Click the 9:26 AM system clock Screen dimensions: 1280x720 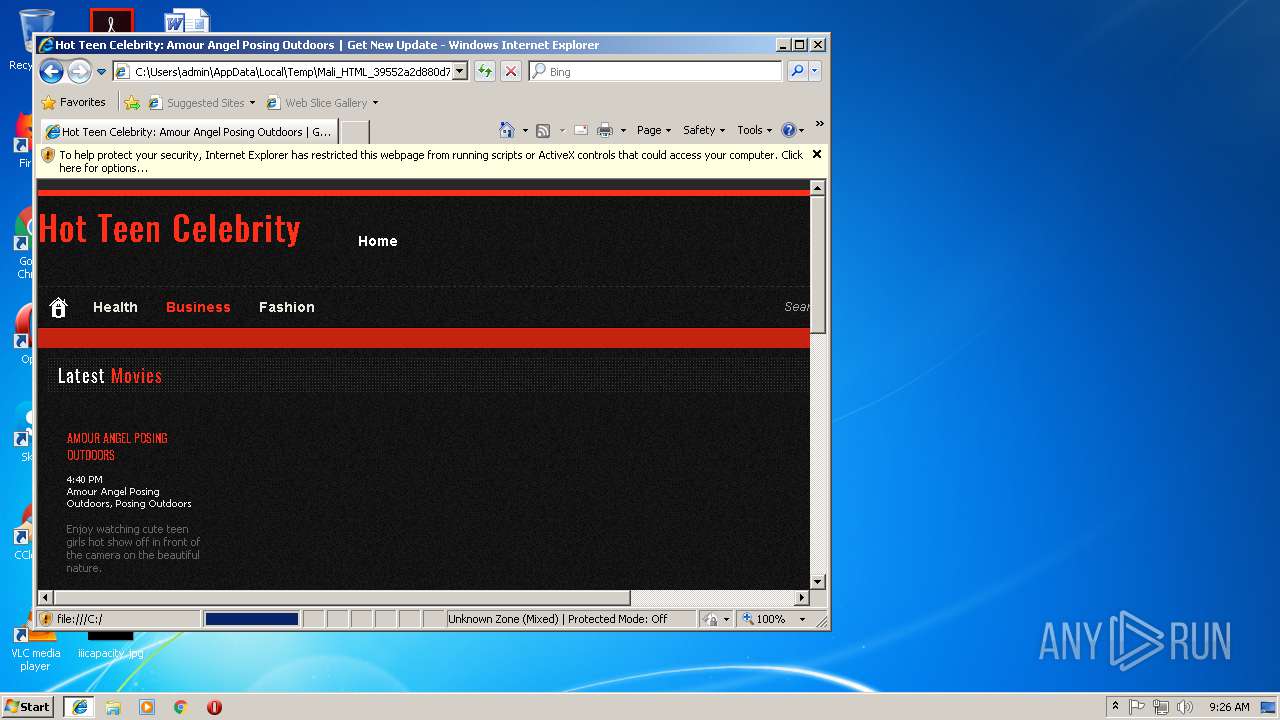pos(1229,706)
